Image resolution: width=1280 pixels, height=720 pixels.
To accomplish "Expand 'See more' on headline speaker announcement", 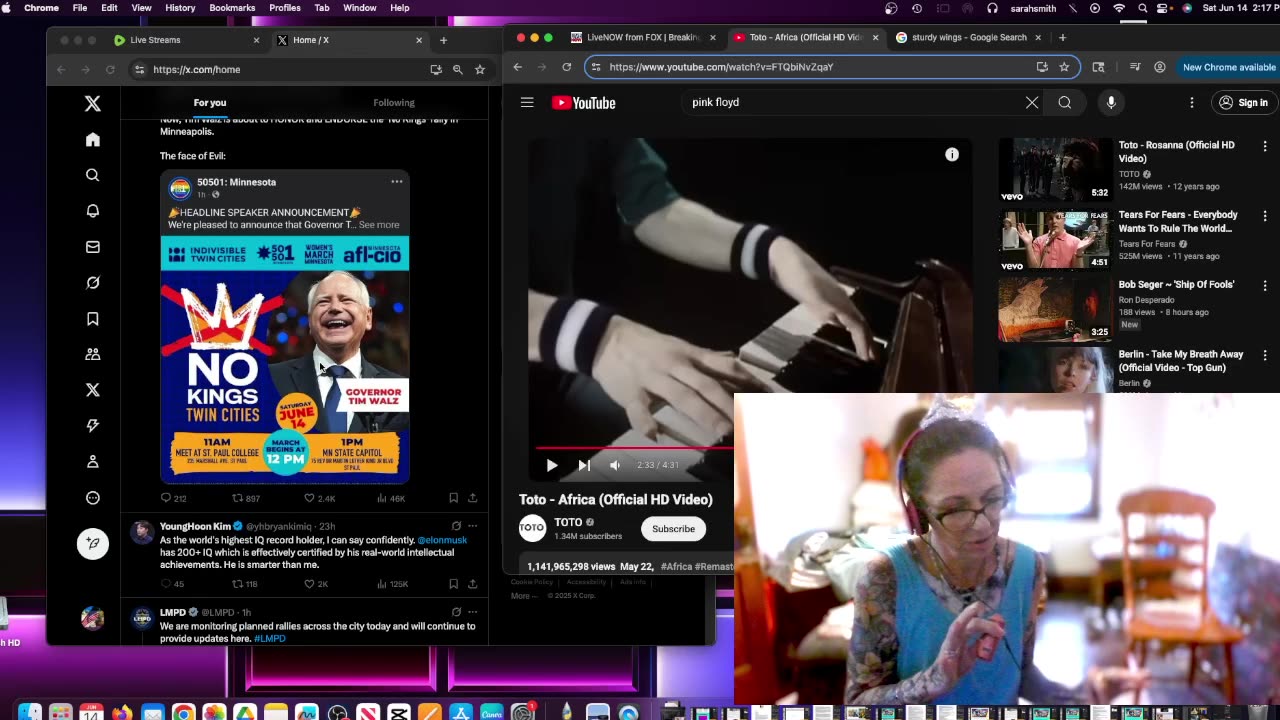I will coord(379,225).
